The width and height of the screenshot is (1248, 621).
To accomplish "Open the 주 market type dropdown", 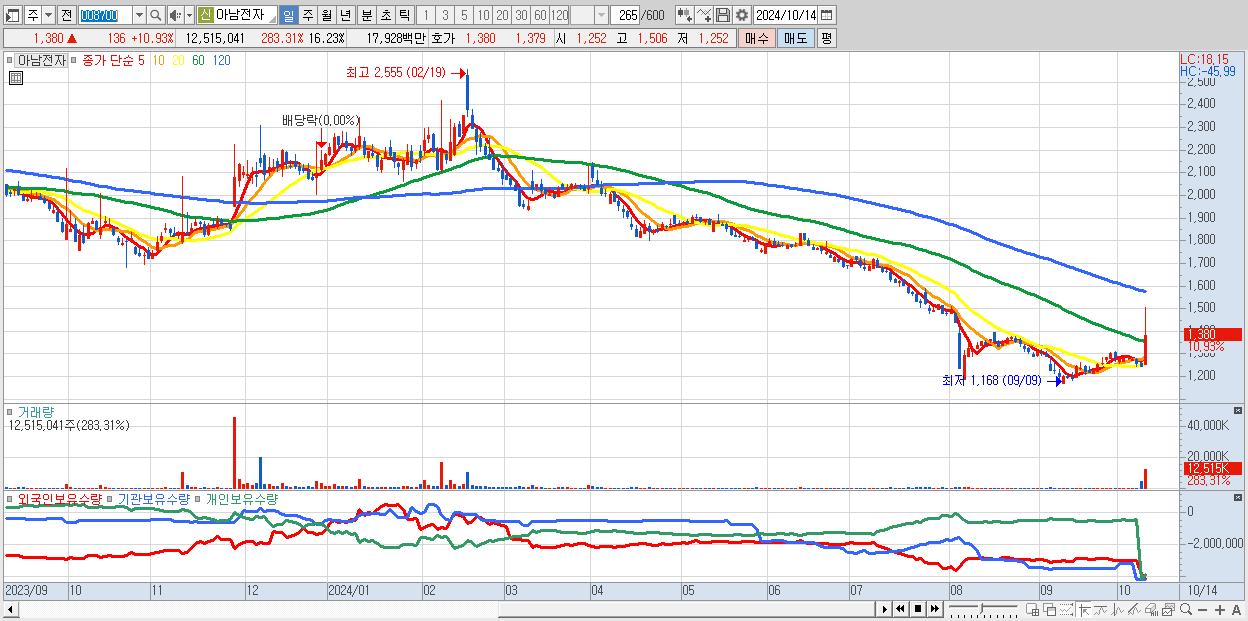I will click(48, 15).
